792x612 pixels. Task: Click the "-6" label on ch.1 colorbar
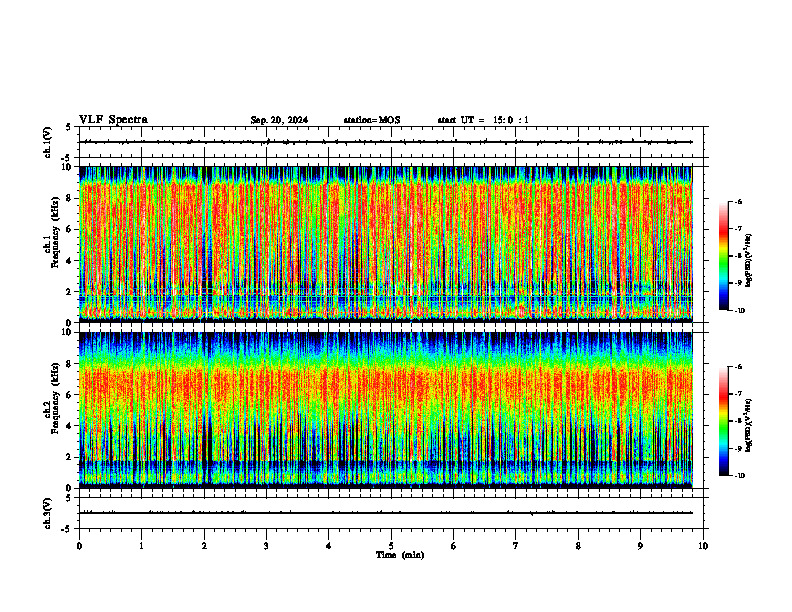click(738, 202)
